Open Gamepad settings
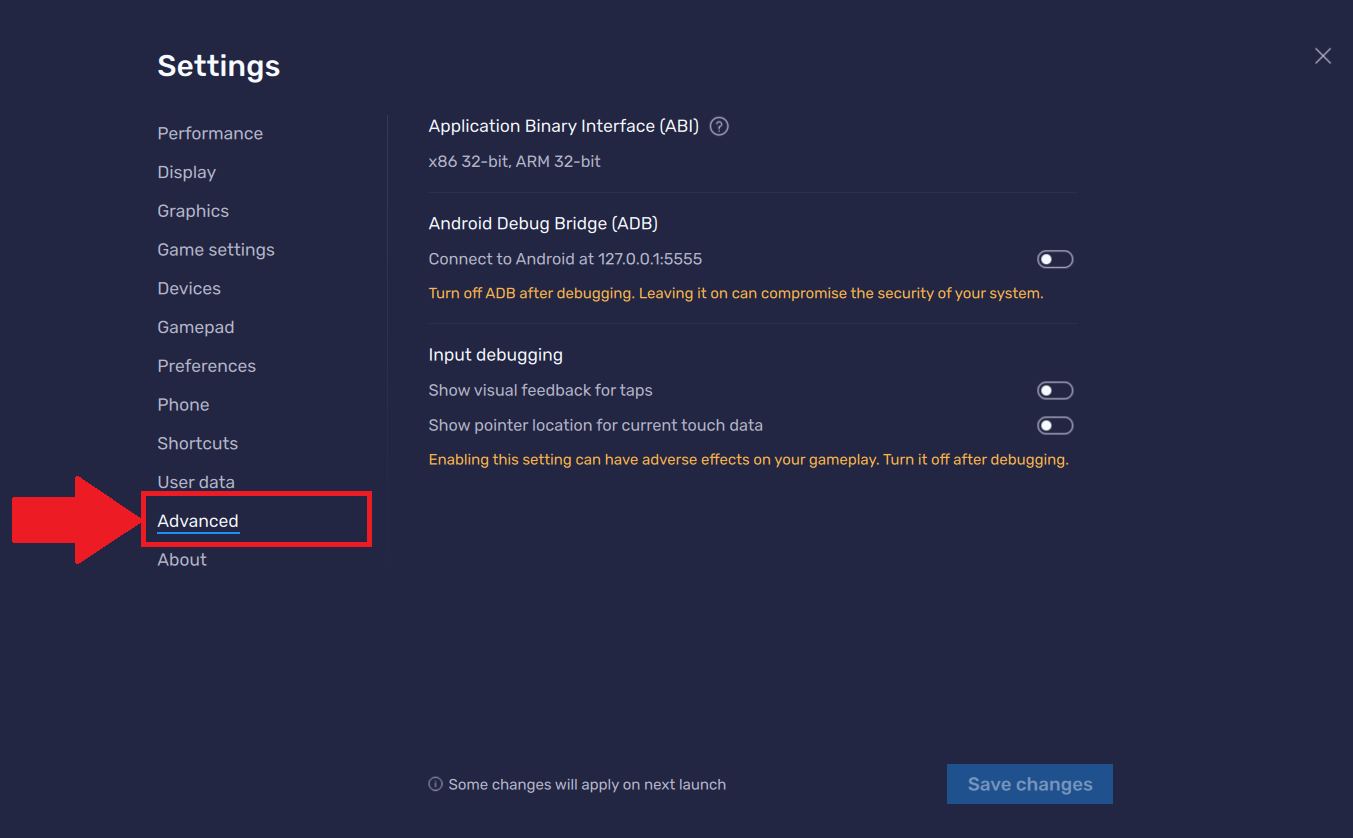The width and height of the screenshot is (1353, 838). (195, 328)
